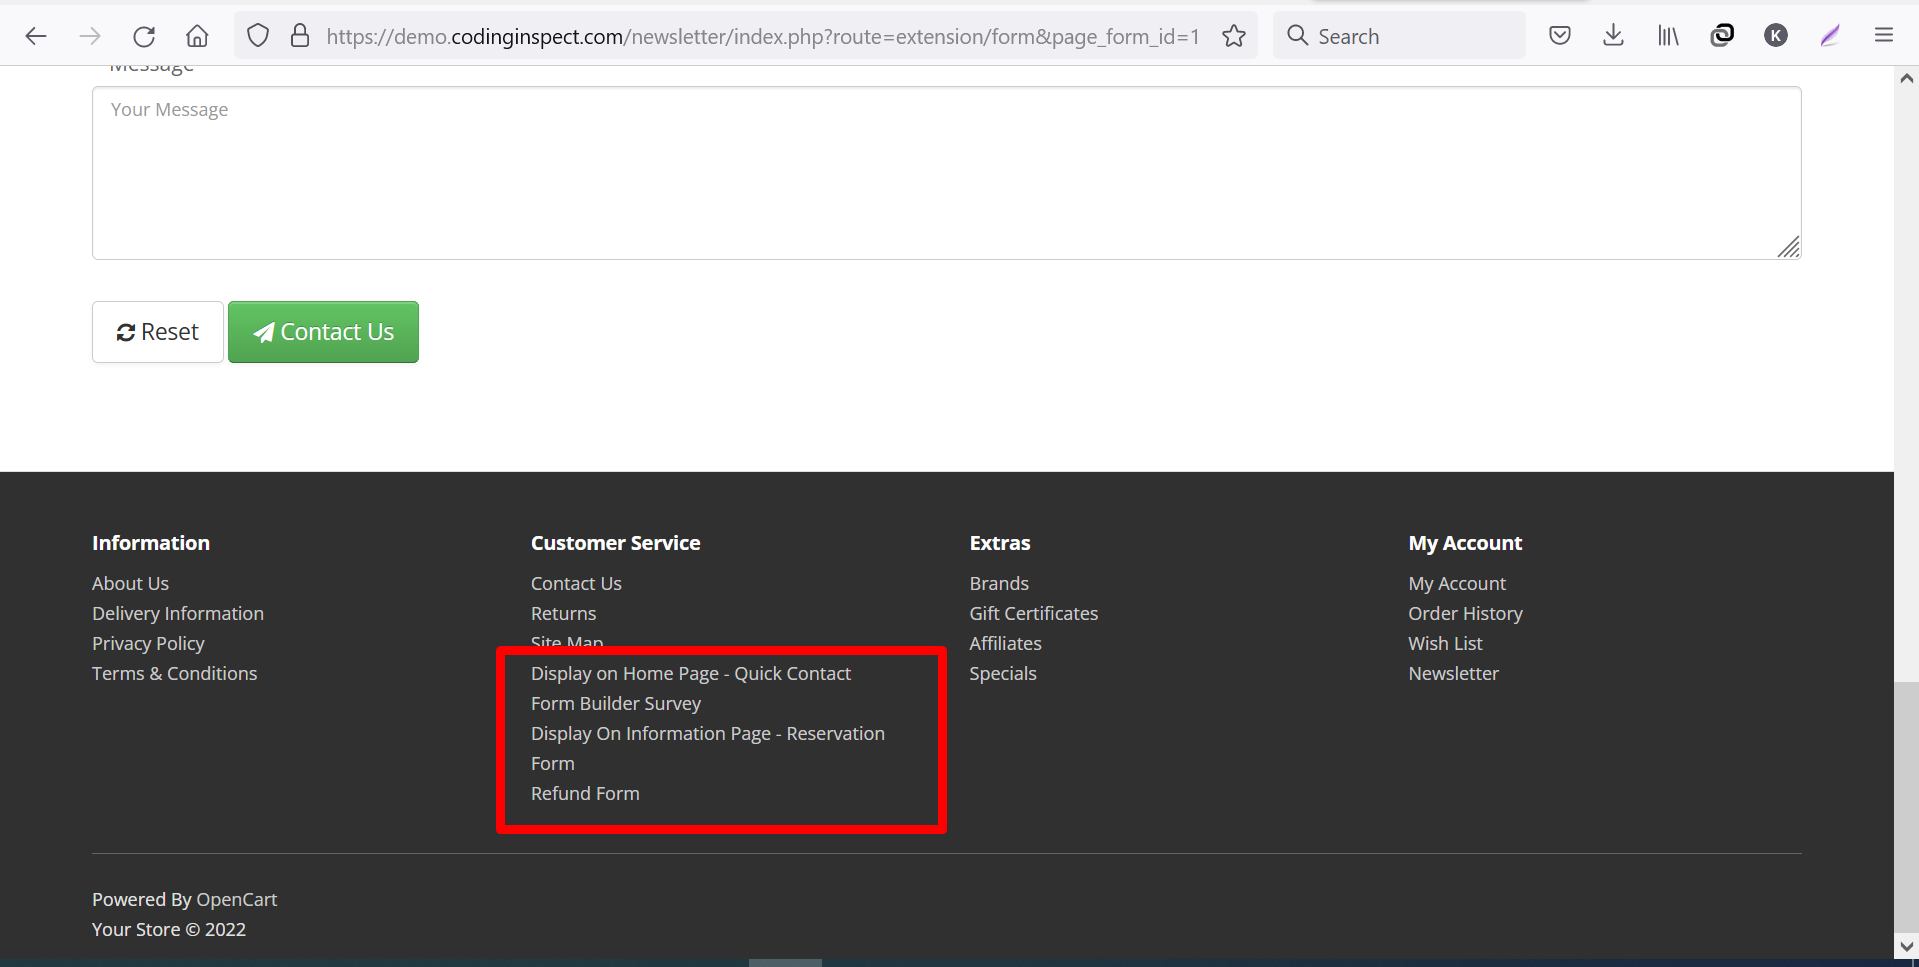Viewport: 1919px width, 967px height.
Task: Save page to Pocket icon
Action: pos(1559,36)
